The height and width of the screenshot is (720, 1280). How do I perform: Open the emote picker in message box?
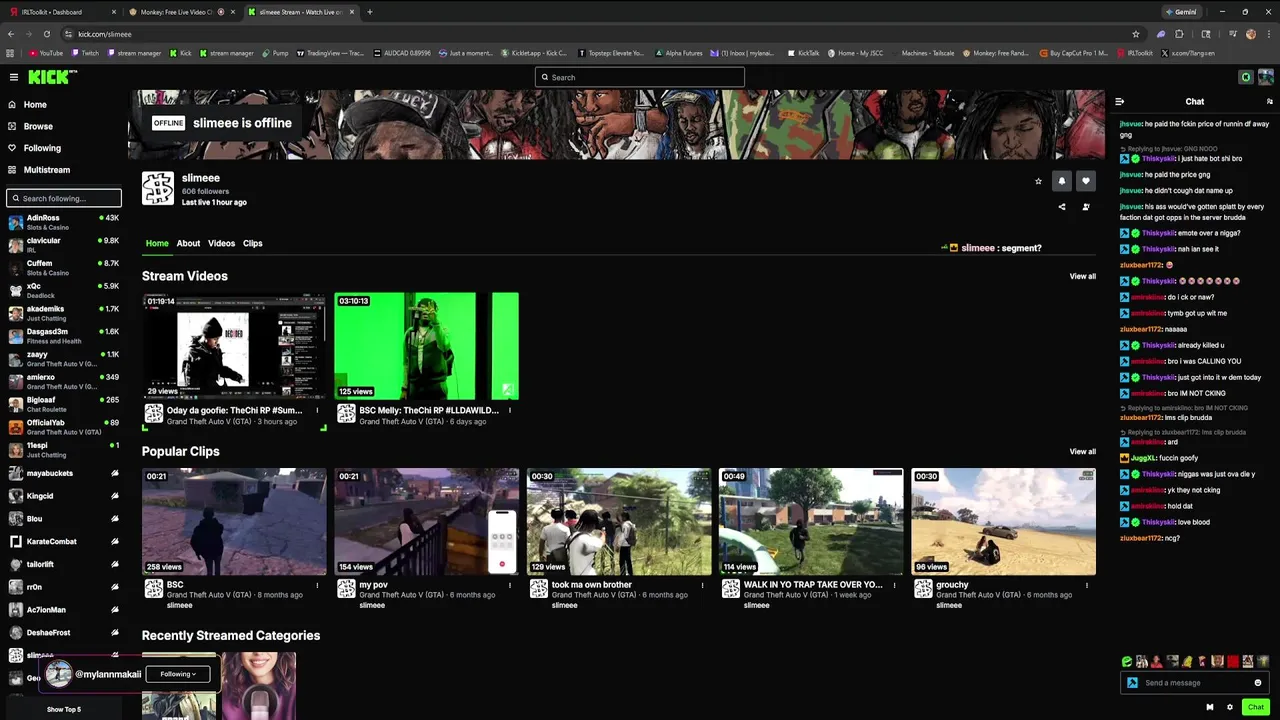tap(1258, 683)
